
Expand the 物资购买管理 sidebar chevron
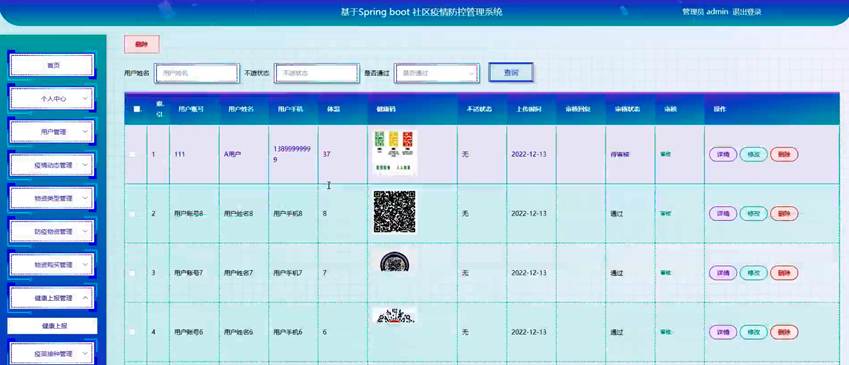[85, 265]
